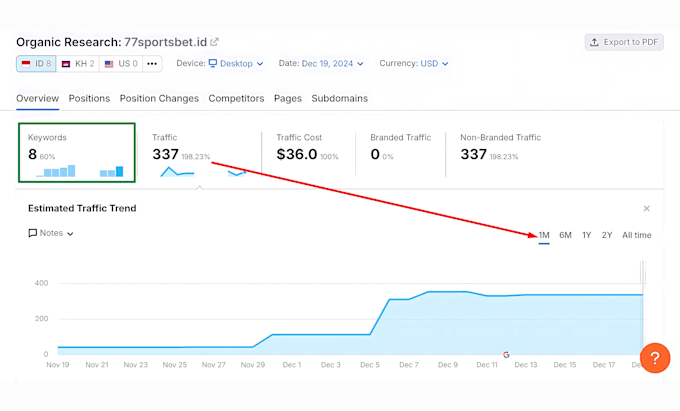Go to the Subdomains tab
The height and width of the screenshot is (411, 680).
[340, 98]
